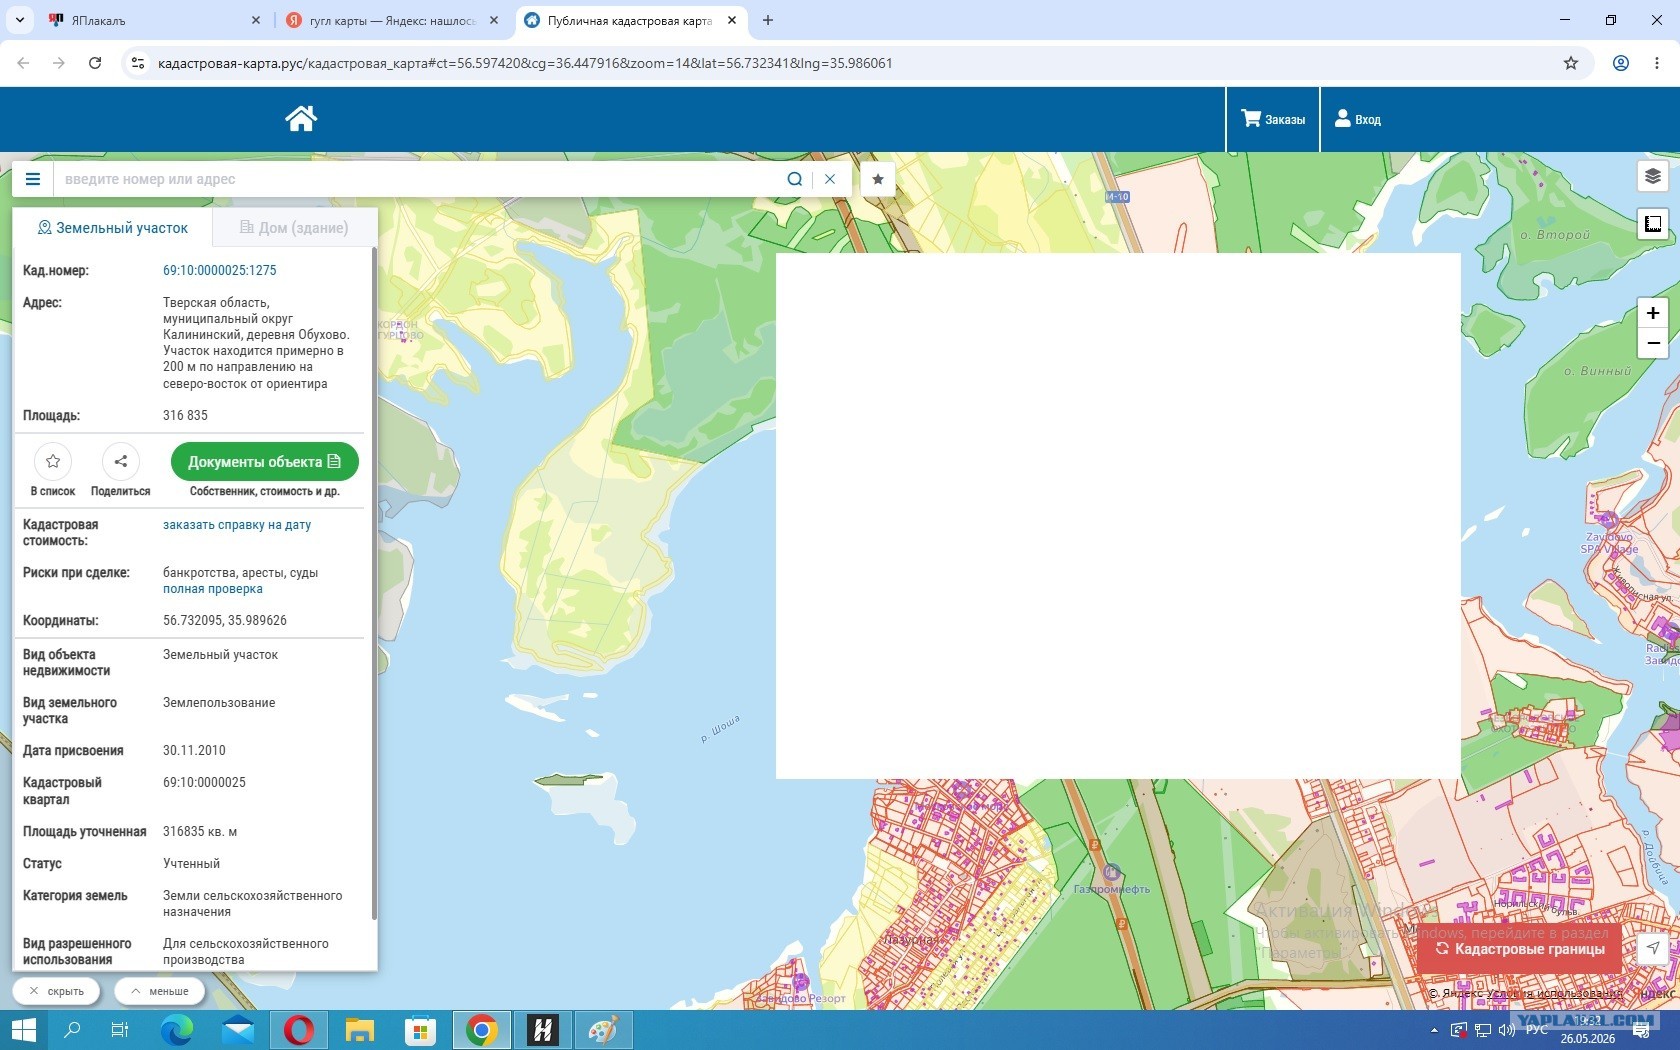Screen dimensions: 1680x1050
Task: Clear search with the X icon
Action: (830, 179)
